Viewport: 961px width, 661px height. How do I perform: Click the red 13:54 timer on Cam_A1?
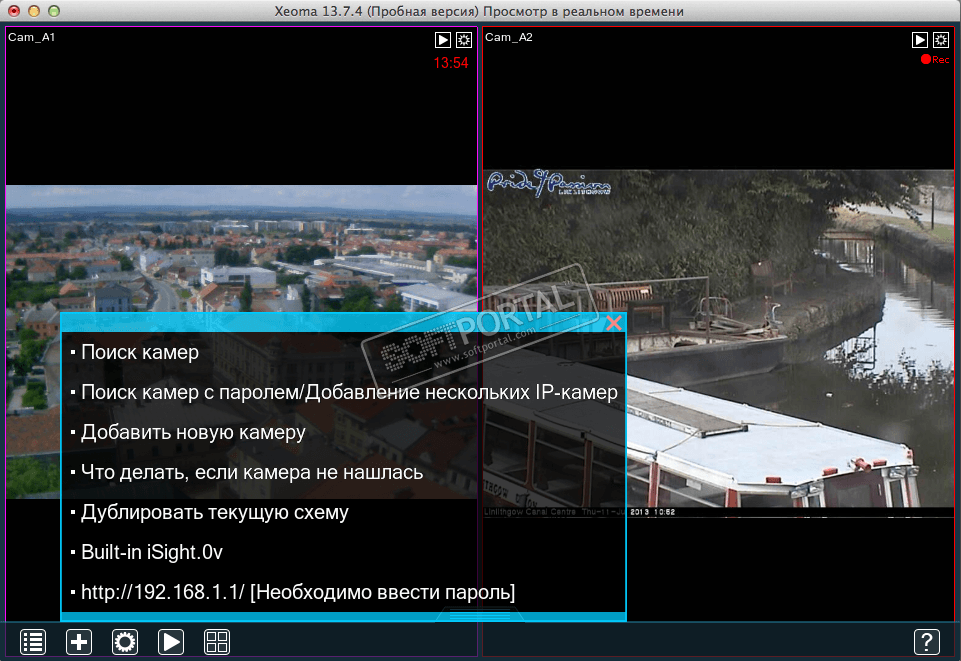tap(450, 63)
